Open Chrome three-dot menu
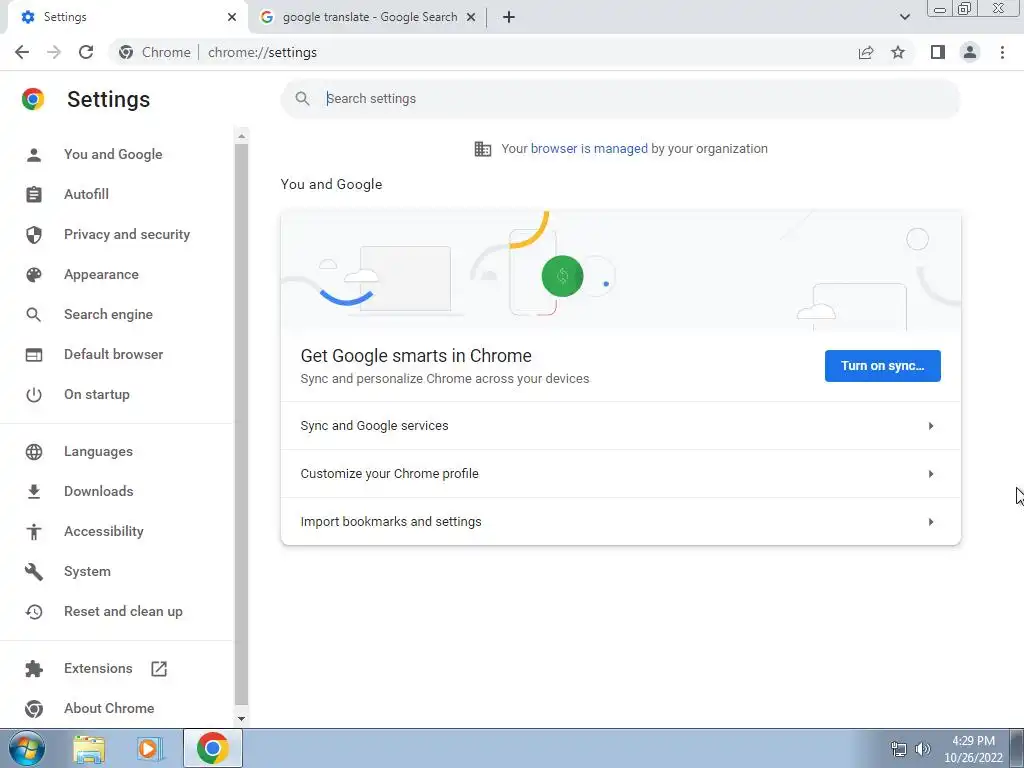Screen dimensions: 1024x768 click(x=1002, y=52)
